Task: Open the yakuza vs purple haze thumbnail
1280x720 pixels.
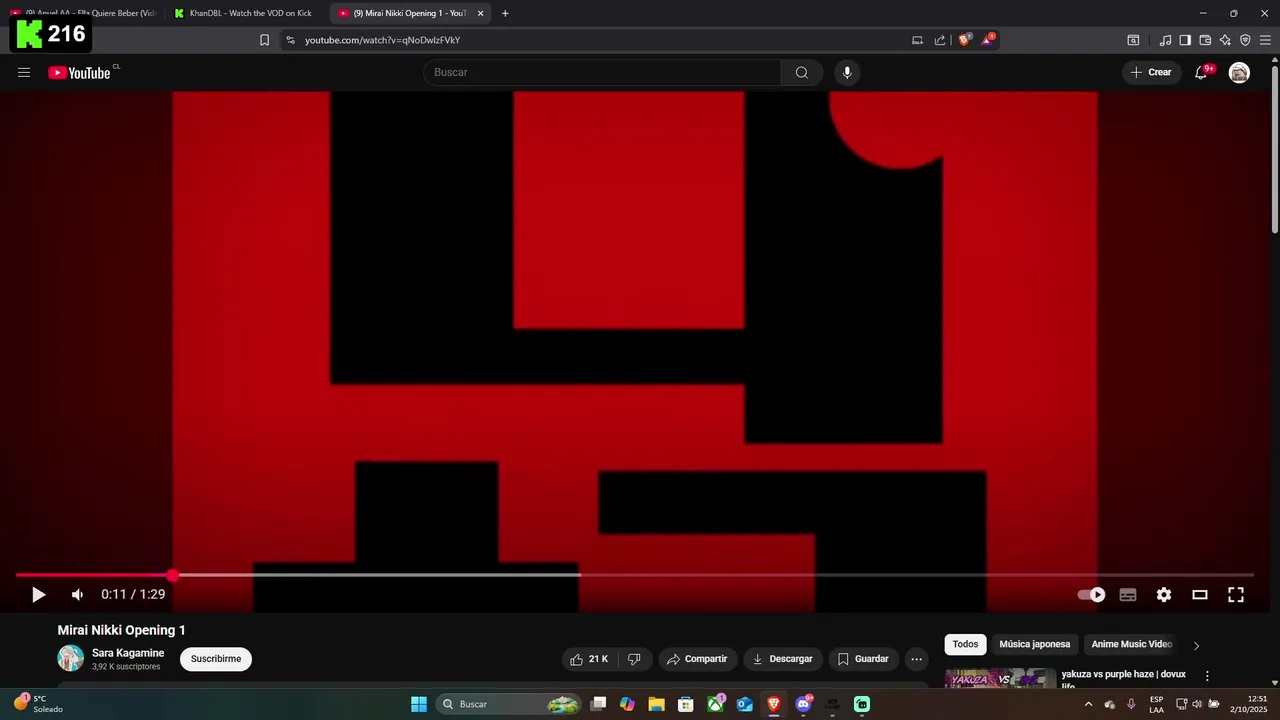Action: click(1000, 679)
